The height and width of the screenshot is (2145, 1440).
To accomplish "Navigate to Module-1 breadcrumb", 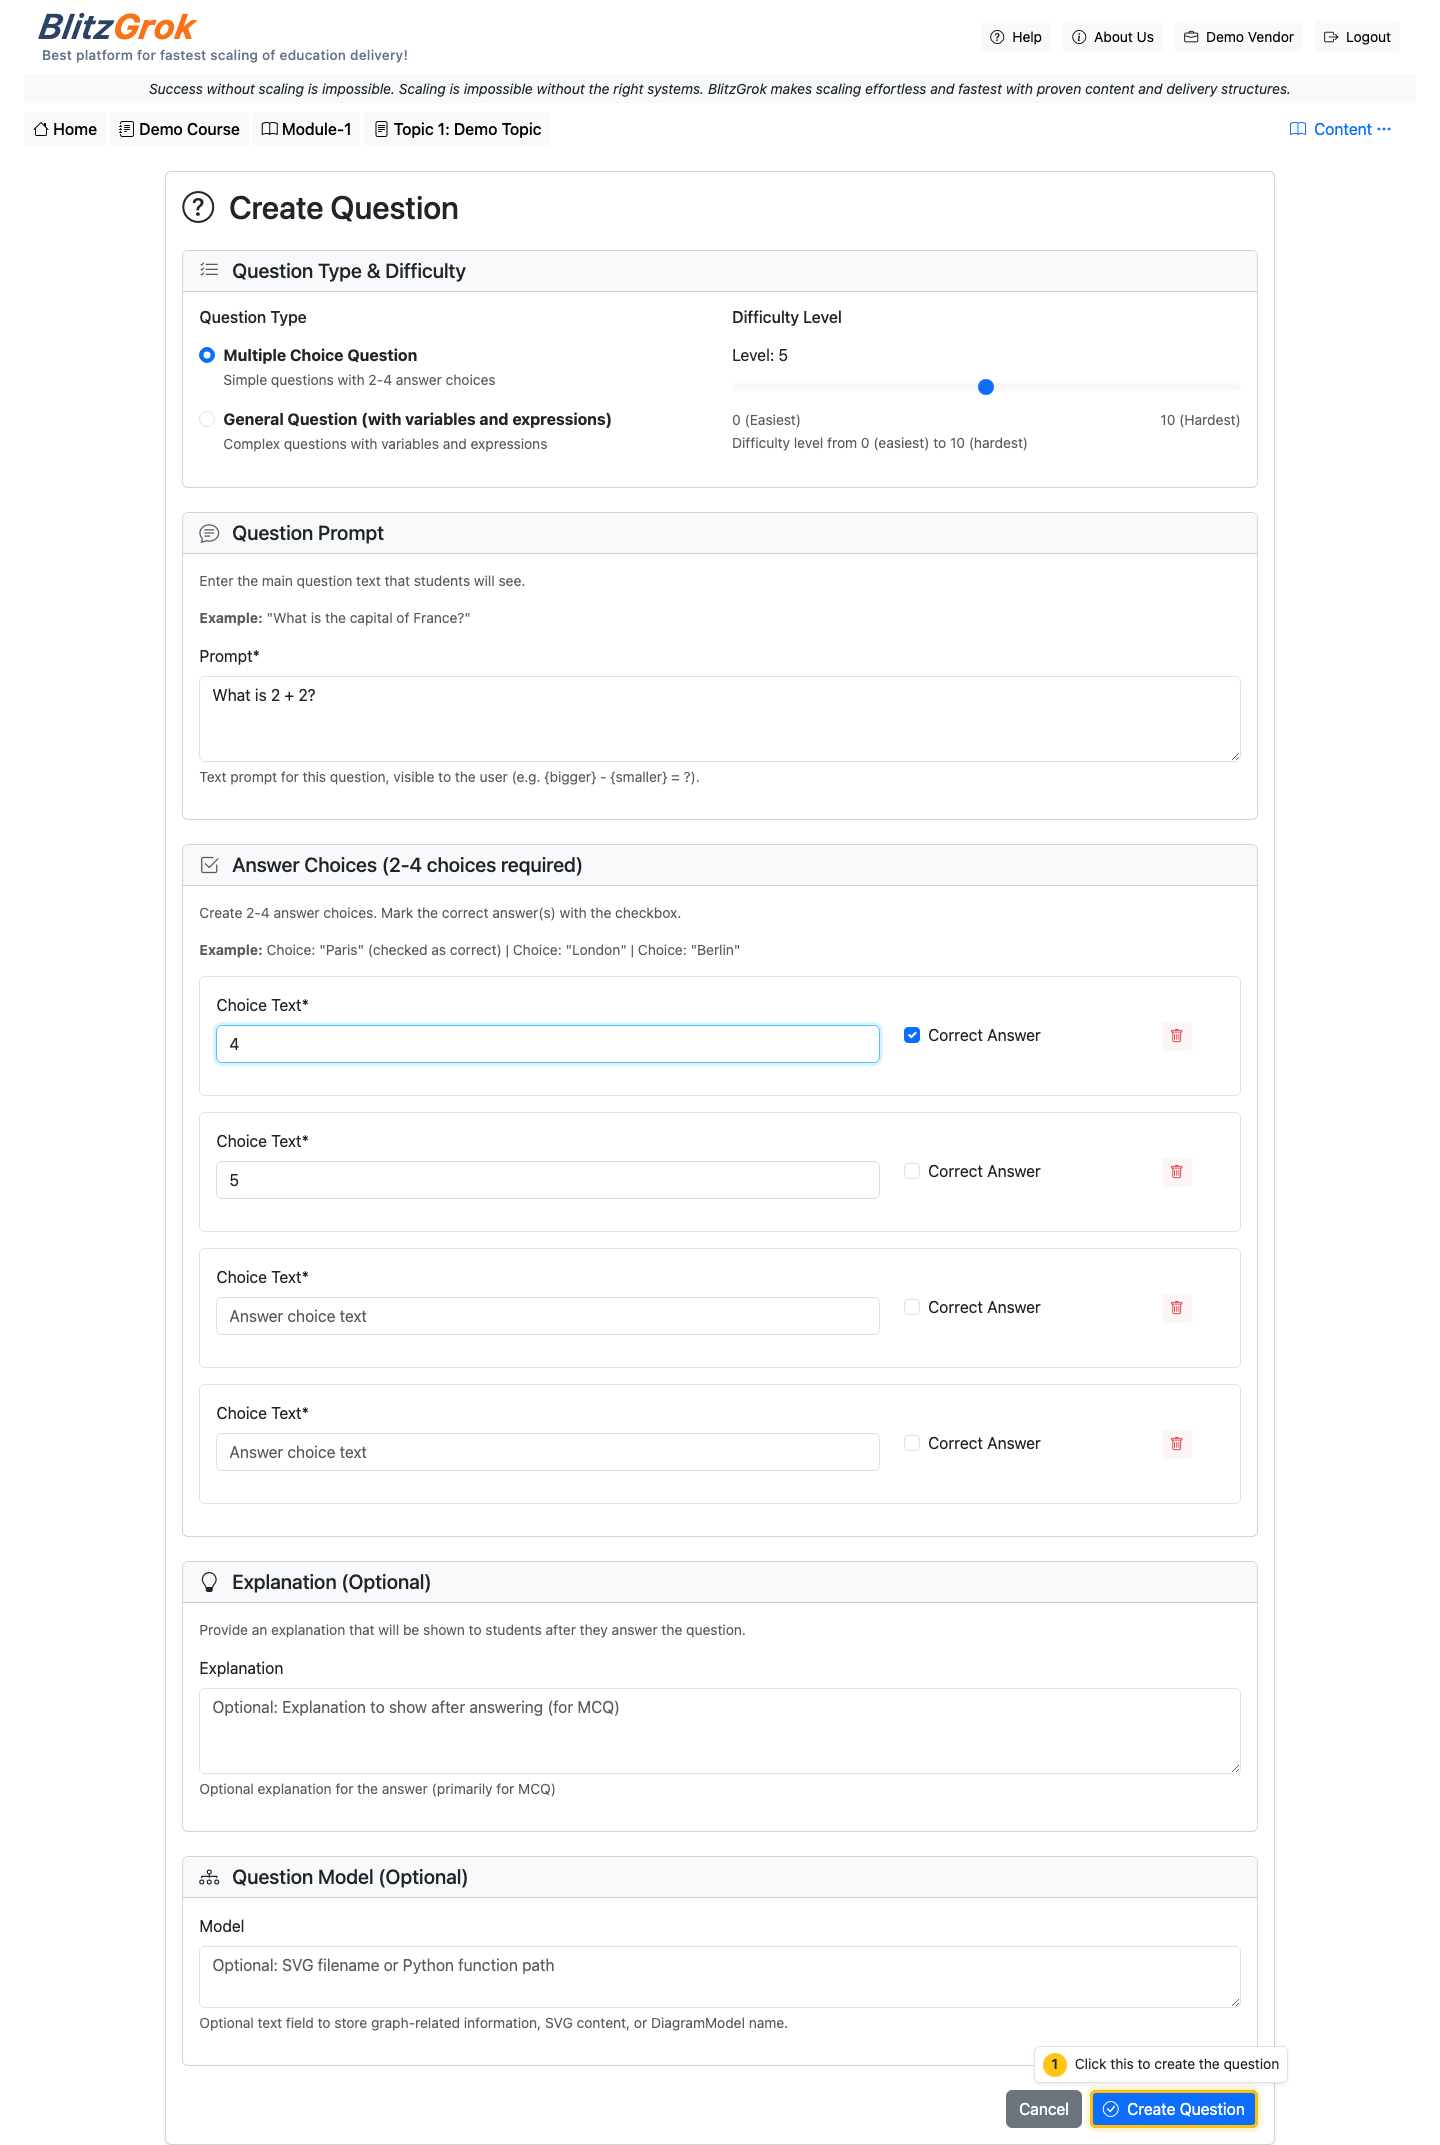I will (x=306, y=129).
